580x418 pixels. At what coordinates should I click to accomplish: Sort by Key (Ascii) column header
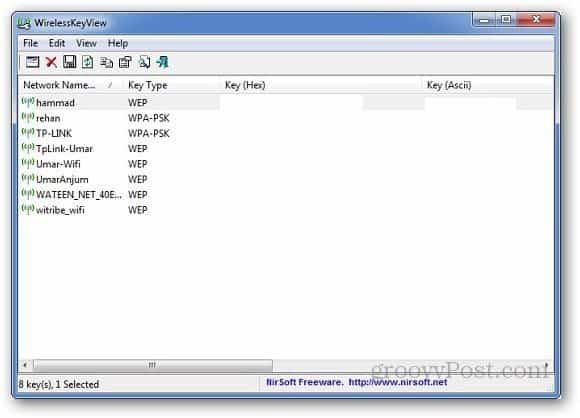click(x=488, y=85)
